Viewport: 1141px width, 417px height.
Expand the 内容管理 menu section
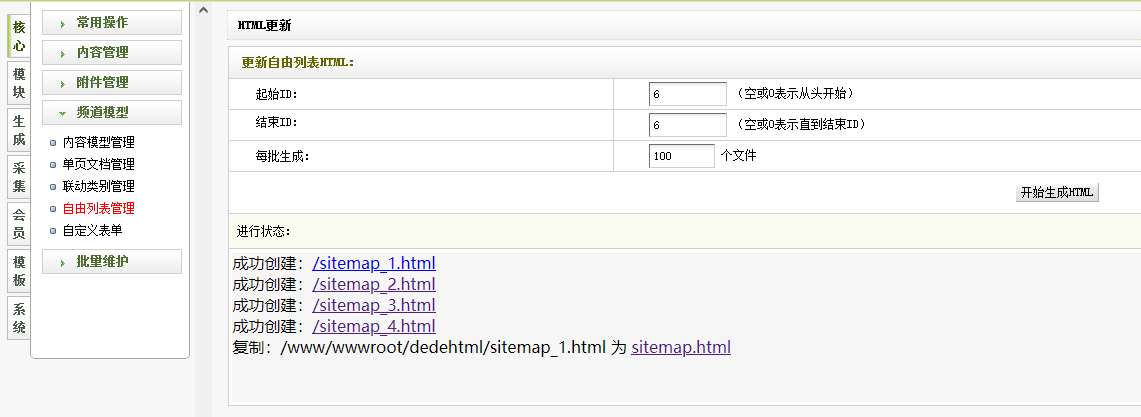[111, 52]
